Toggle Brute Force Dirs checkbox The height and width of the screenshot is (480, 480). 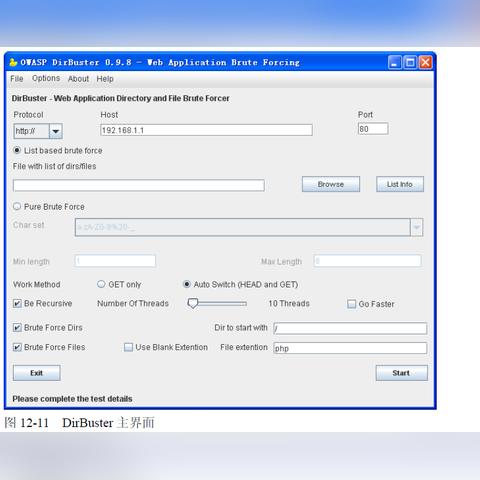tap(17, 327)
